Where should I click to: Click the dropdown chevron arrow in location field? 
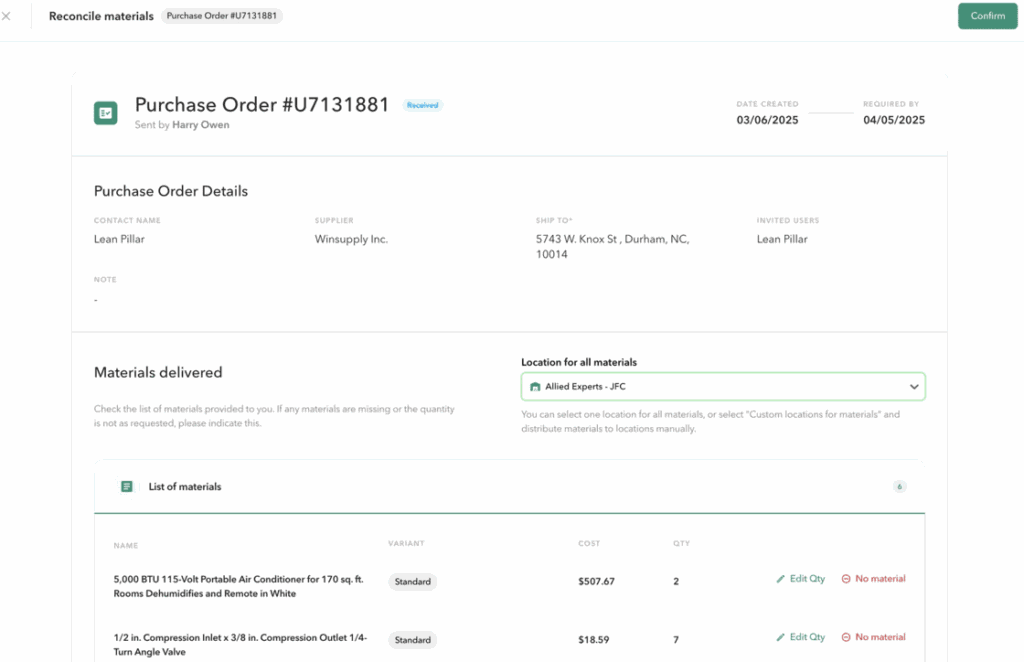pyautogui.click(x=914, y=386)
